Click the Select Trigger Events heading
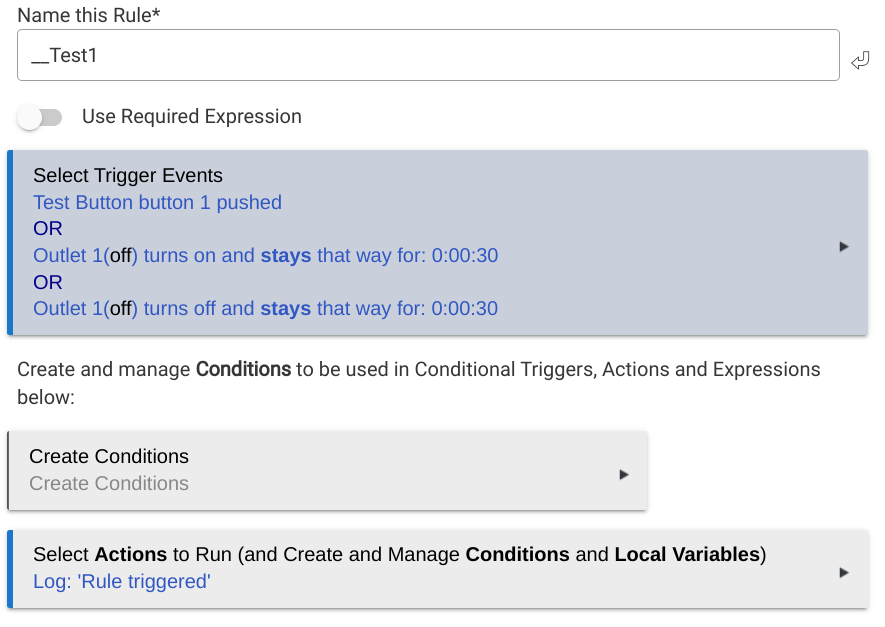Viewport: 885px width, 627px height. coord(128,175)
